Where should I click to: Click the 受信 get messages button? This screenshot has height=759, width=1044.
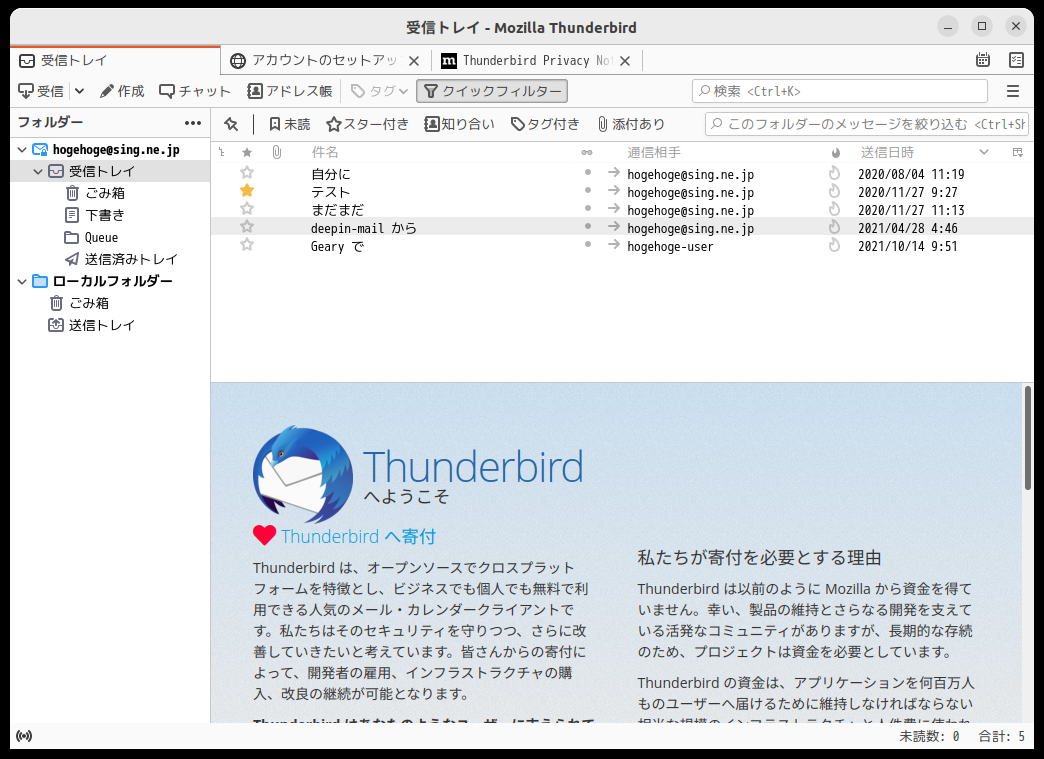(41, 91)
